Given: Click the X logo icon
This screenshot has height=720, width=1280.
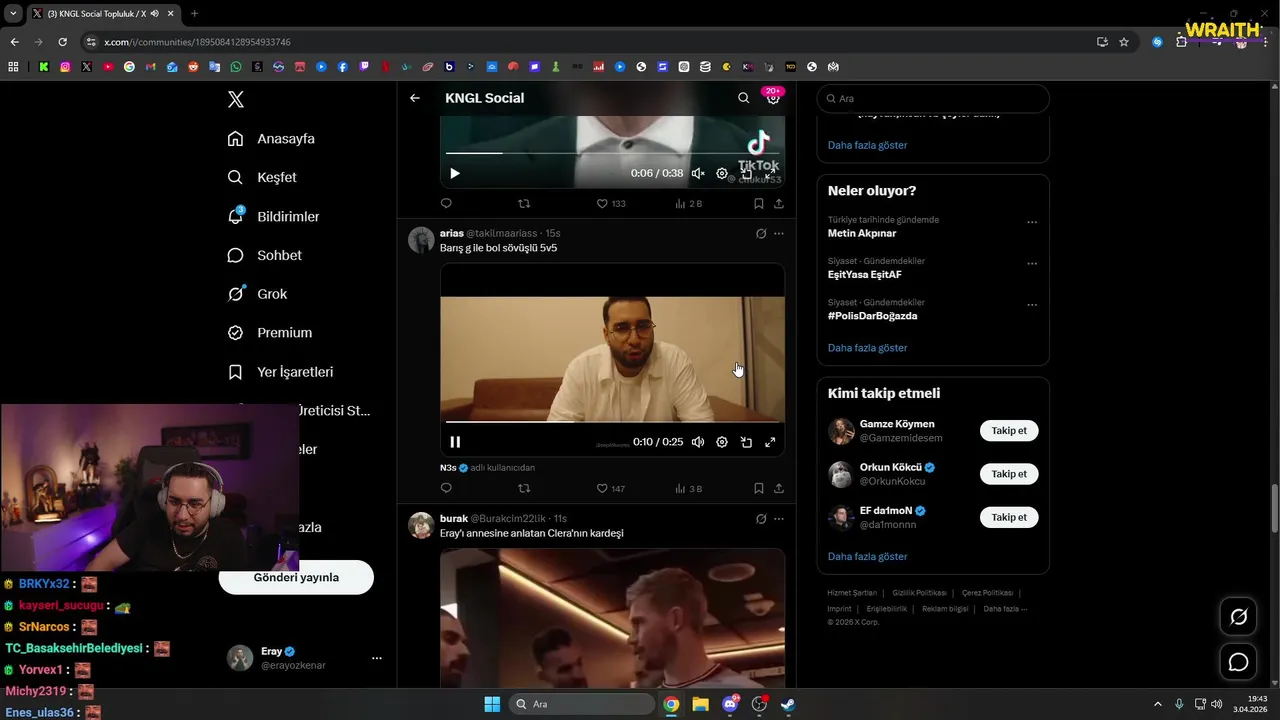Looking at the screenshot, I should 235,99.
